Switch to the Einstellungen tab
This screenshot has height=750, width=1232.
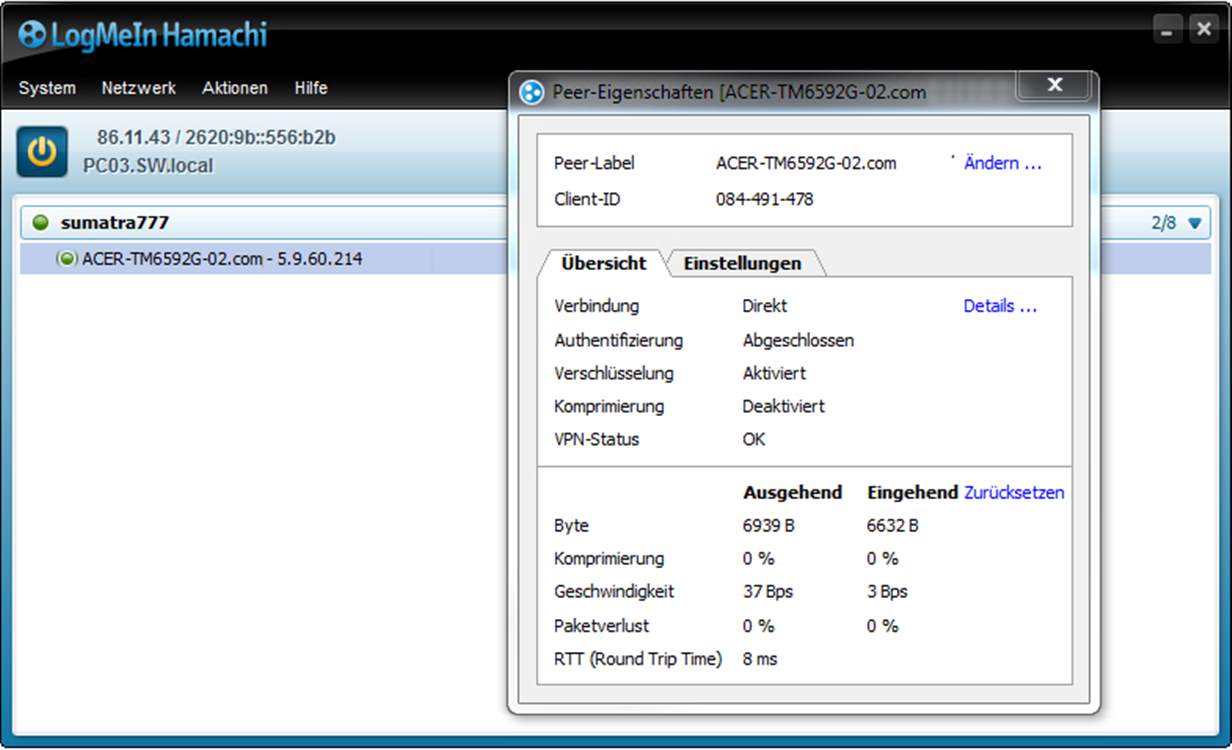[743, 263]
